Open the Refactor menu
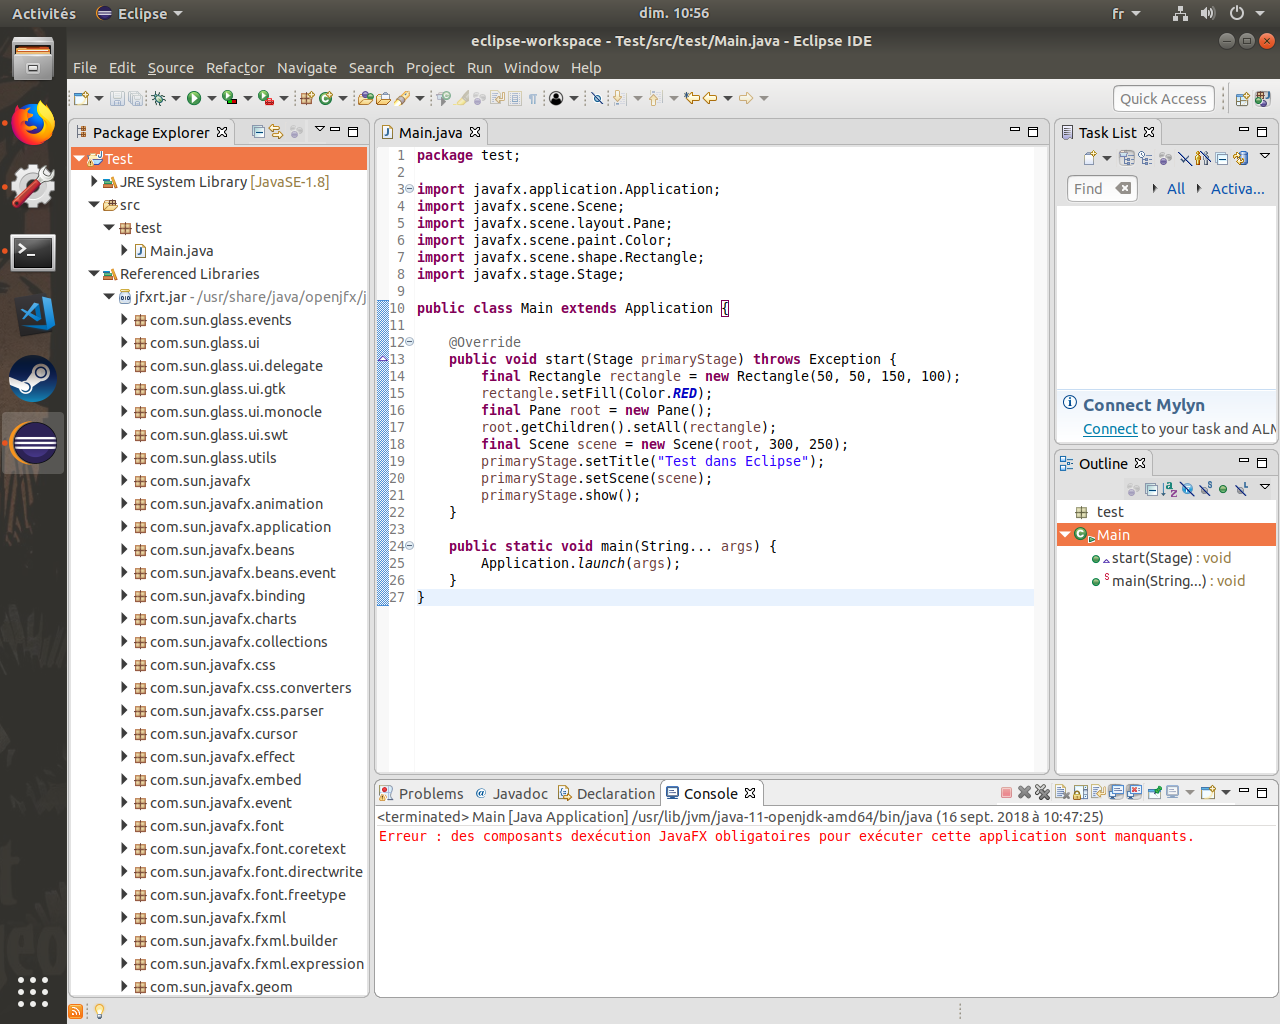This screenshot has height=1024, width=1280. pos(234,68)
